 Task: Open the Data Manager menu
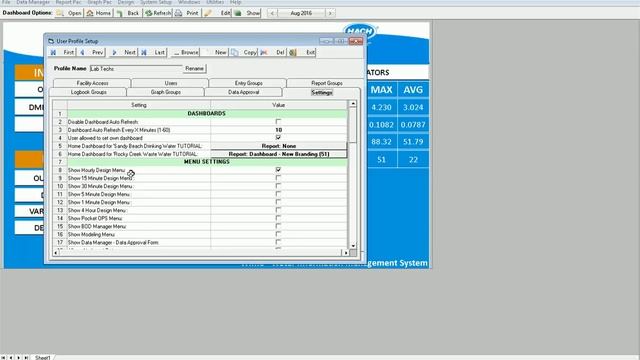click(x=33, y=2)
